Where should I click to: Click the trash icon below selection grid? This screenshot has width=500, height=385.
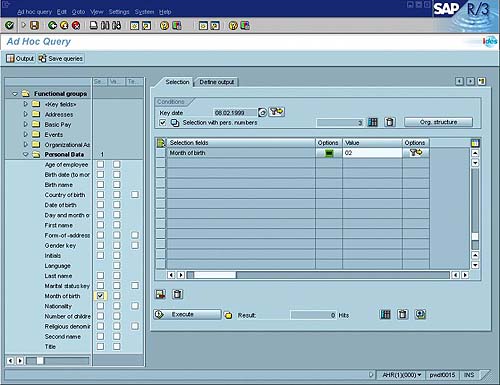click(x=177, y=294)
